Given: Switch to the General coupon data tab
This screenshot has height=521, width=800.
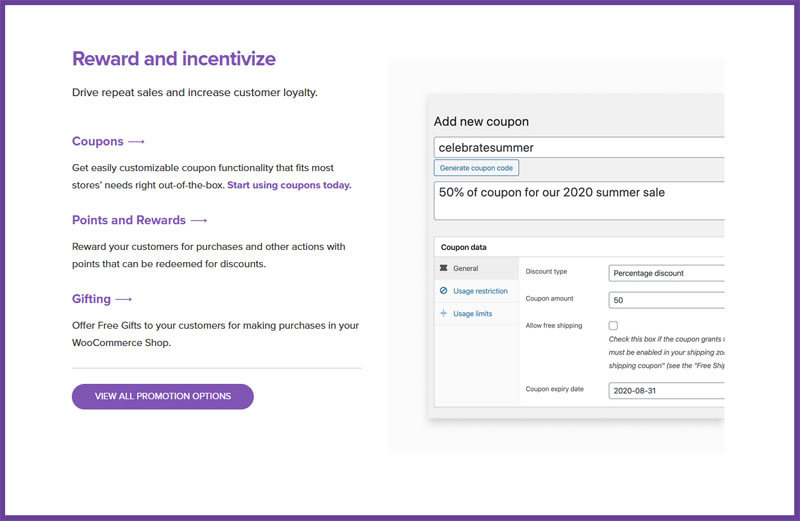Looking at the screenshot, I should pos(466,268).
